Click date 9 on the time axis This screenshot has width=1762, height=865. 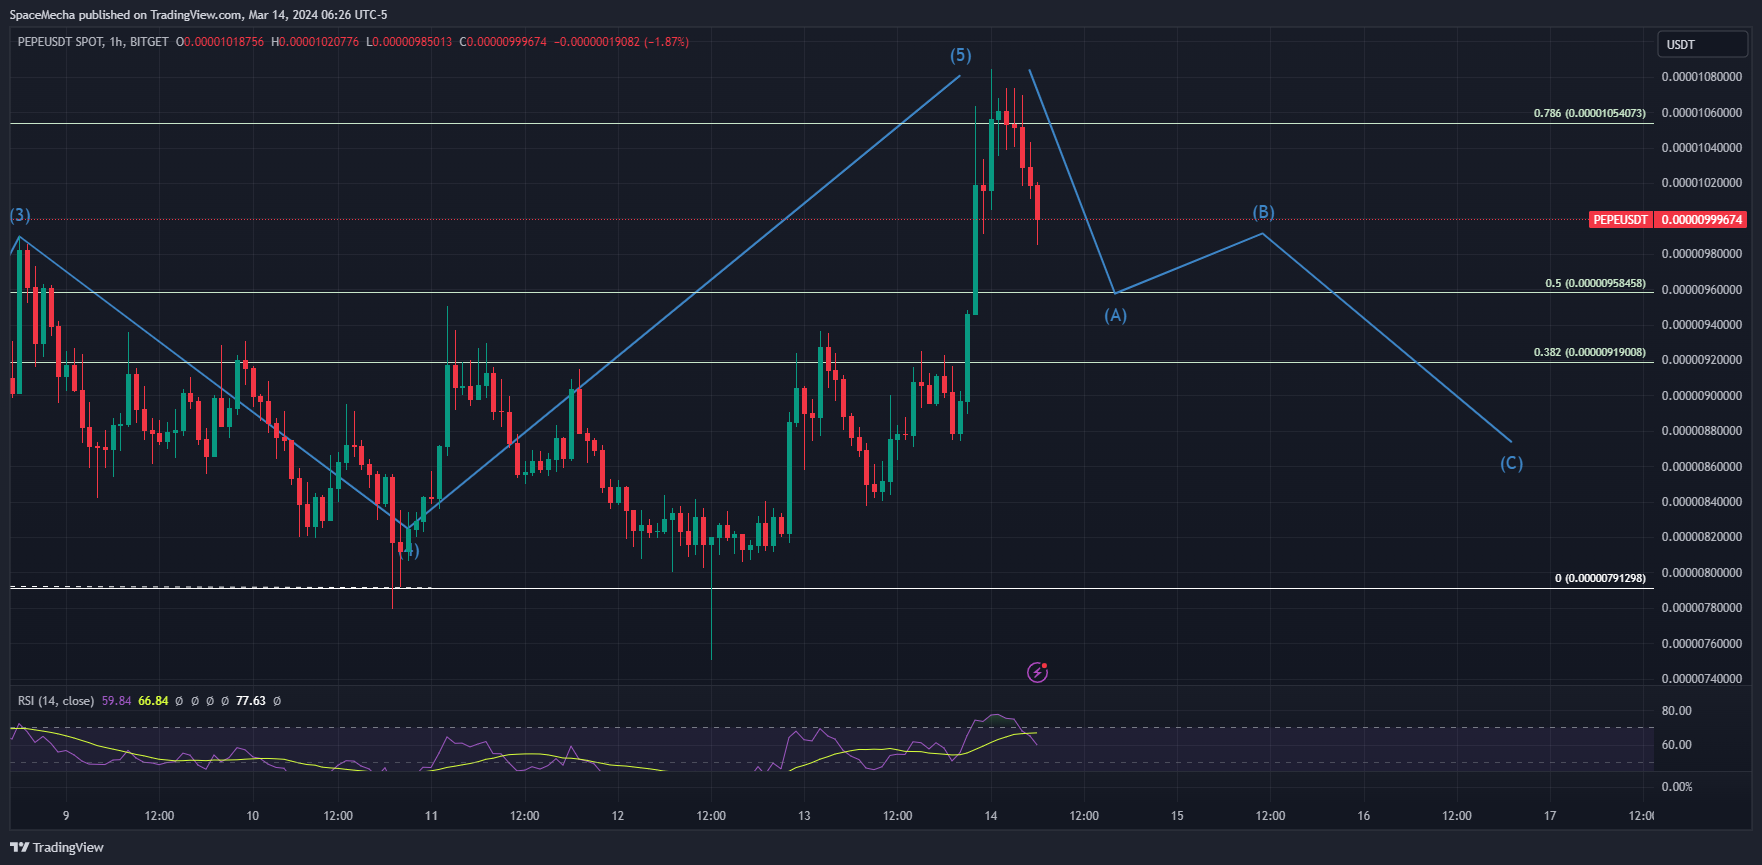pyautogui.click(x=66, y=816)
